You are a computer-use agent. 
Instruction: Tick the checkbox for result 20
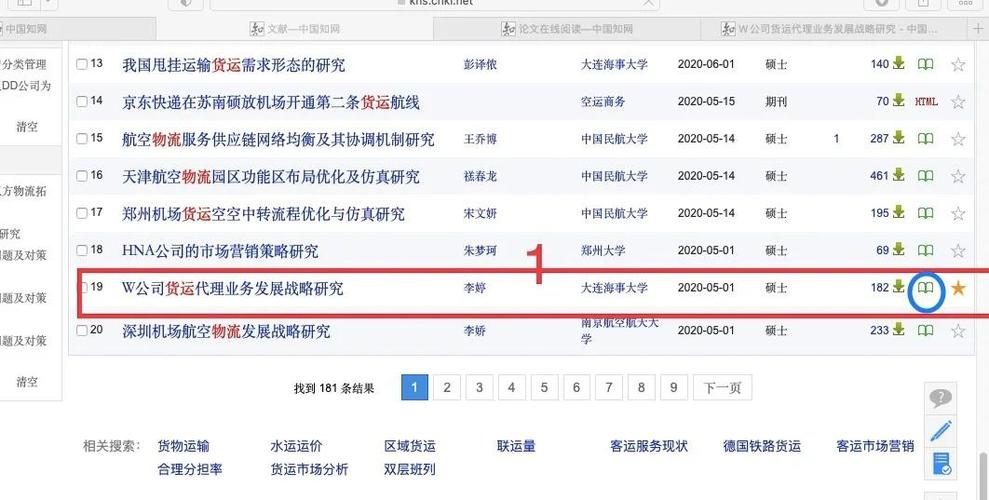(x=82, y=331)
